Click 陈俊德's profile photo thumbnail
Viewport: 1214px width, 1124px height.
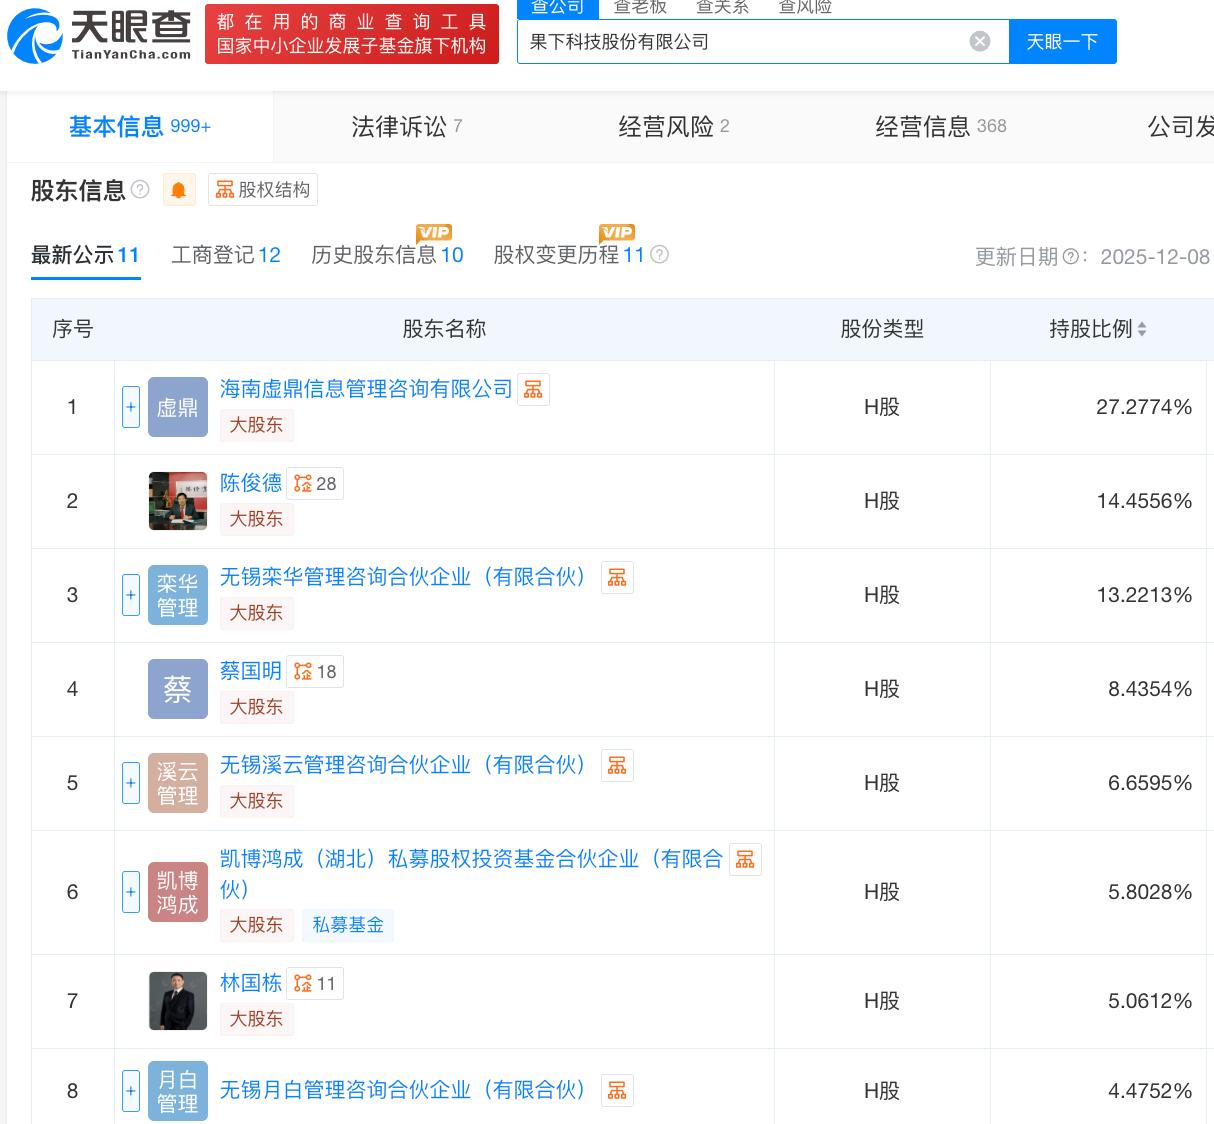click(178, 501)
